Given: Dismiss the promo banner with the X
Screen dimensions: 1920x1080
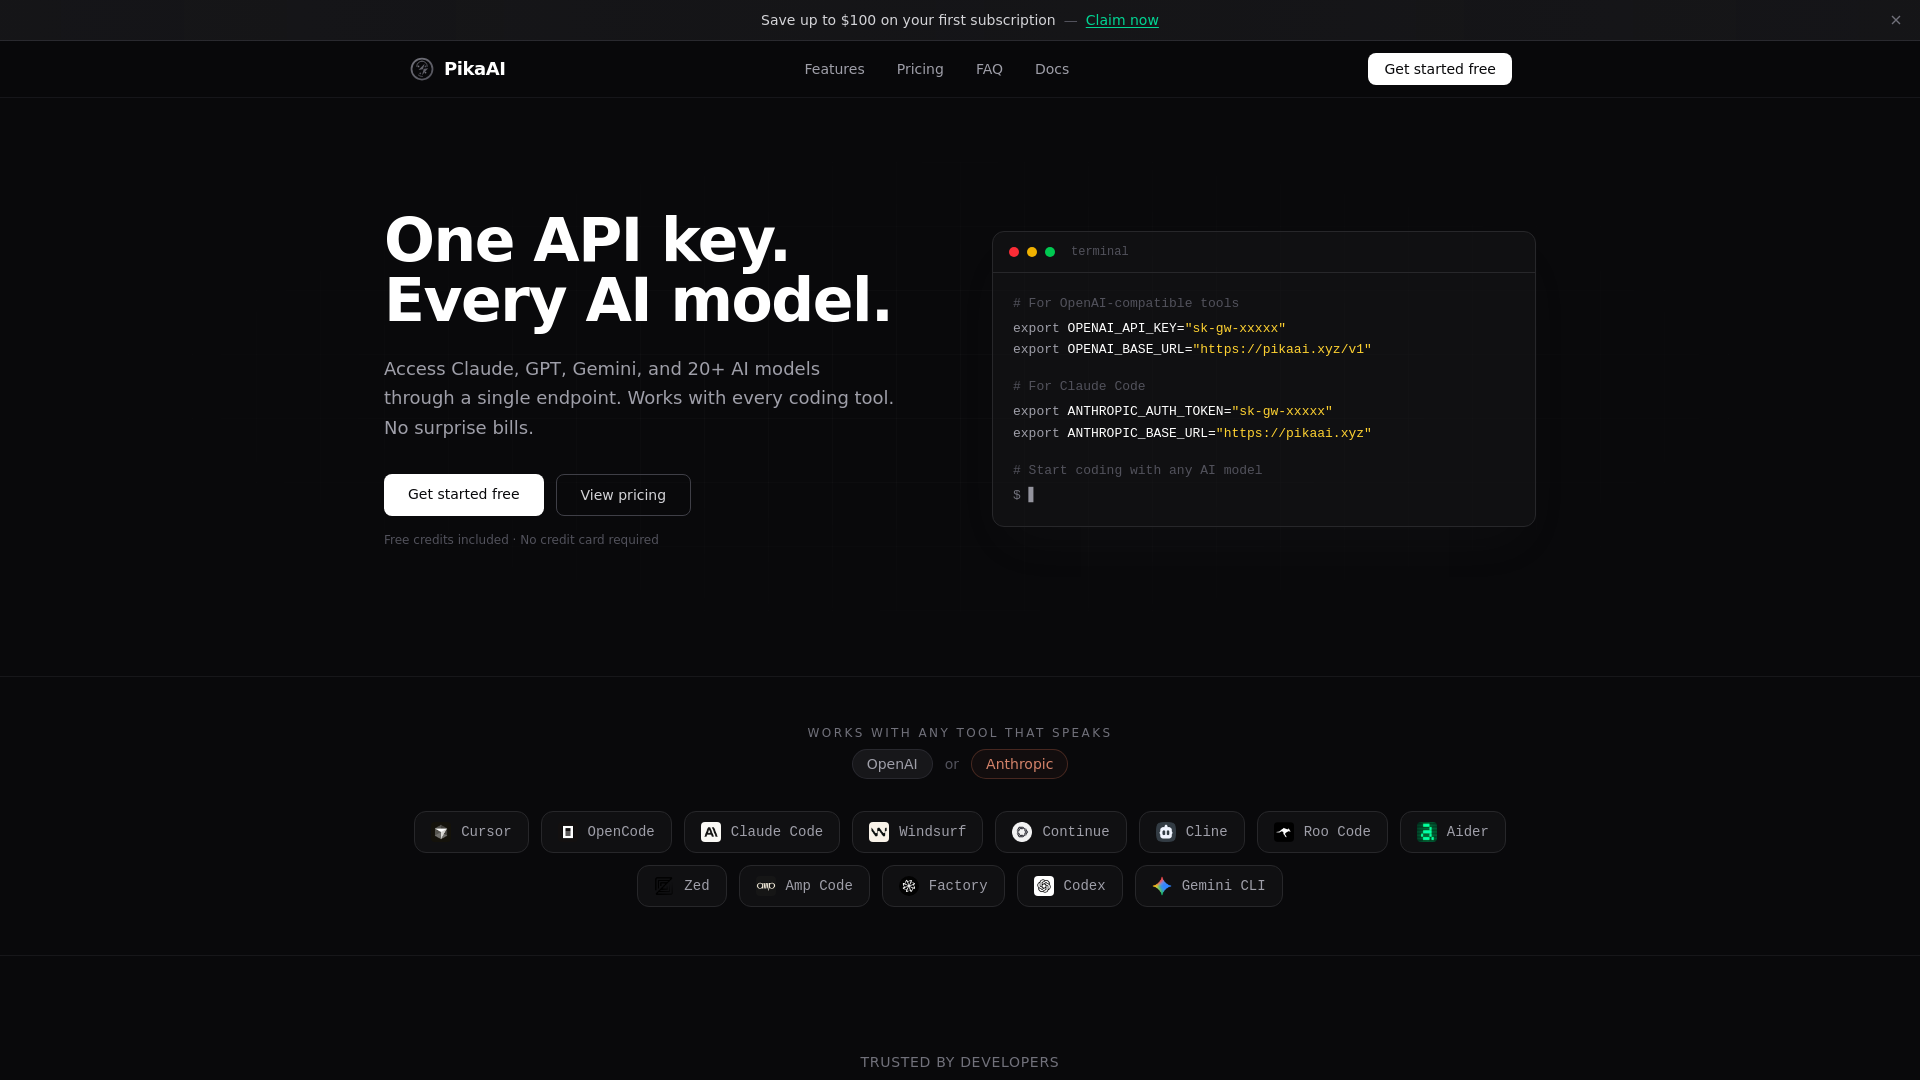Looking at the screenshot, I should (1896, 20).
